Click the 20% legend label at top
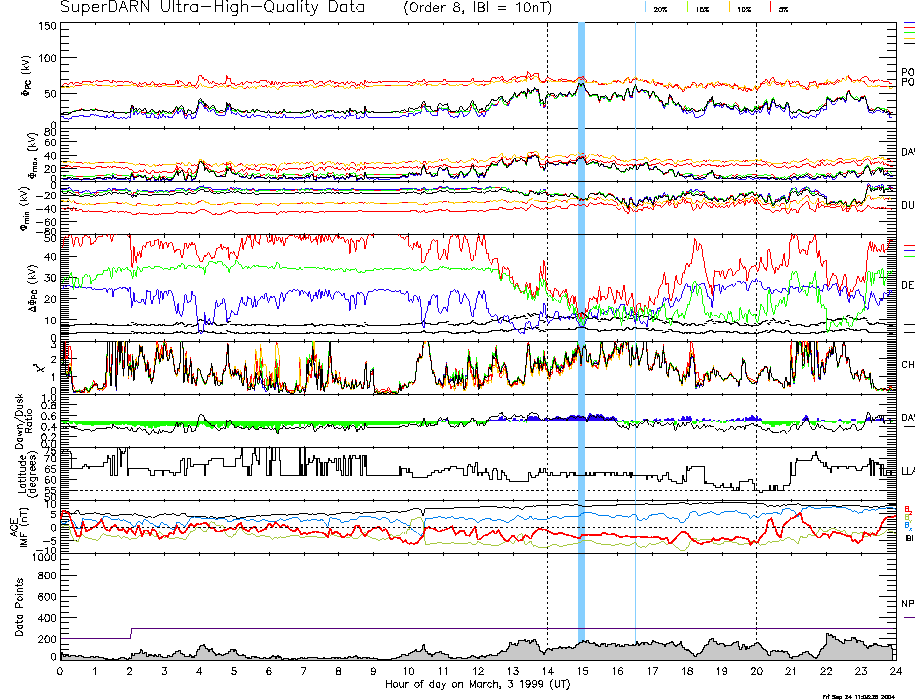The width and height of the screenshot is (915, 700). (x=660, y=9)
